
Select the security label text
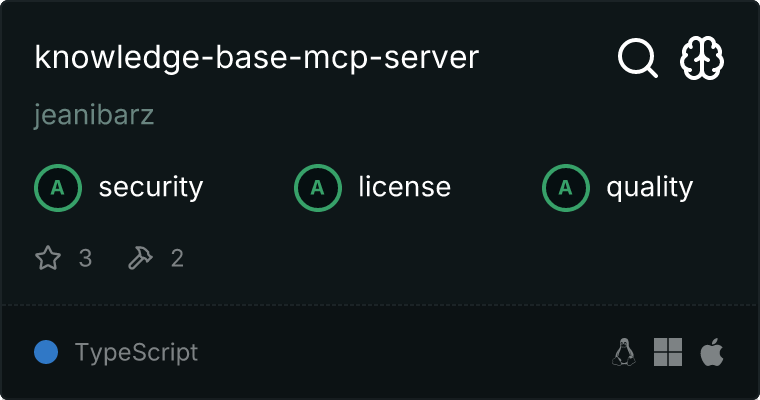[x=150, y=187]
